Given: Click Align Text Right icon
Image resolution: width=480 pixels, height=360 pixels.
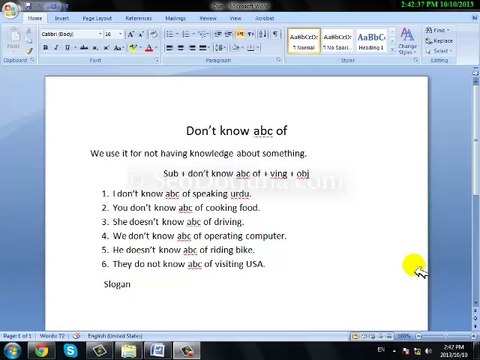Looking at the screenshot, I should [192, 48].
